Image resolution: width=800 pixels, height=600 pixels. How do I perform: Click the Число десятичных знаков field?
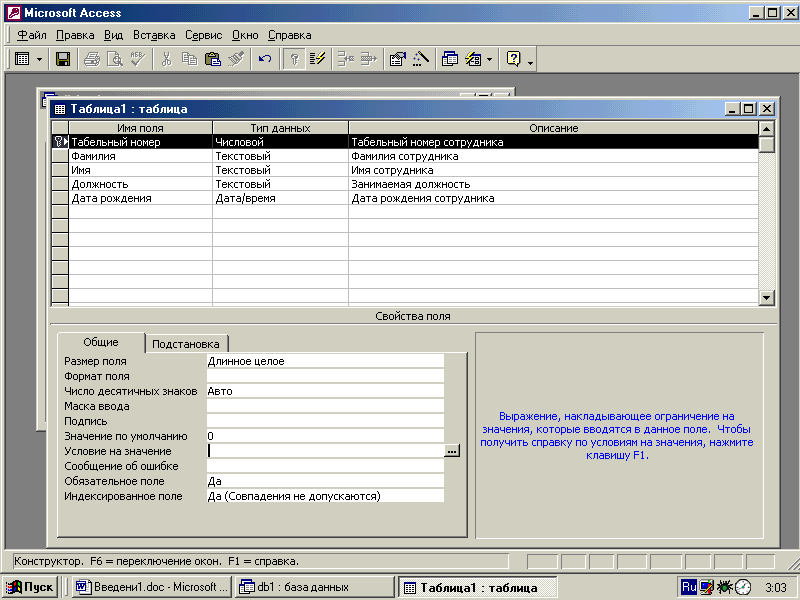(x=325, y=391)
